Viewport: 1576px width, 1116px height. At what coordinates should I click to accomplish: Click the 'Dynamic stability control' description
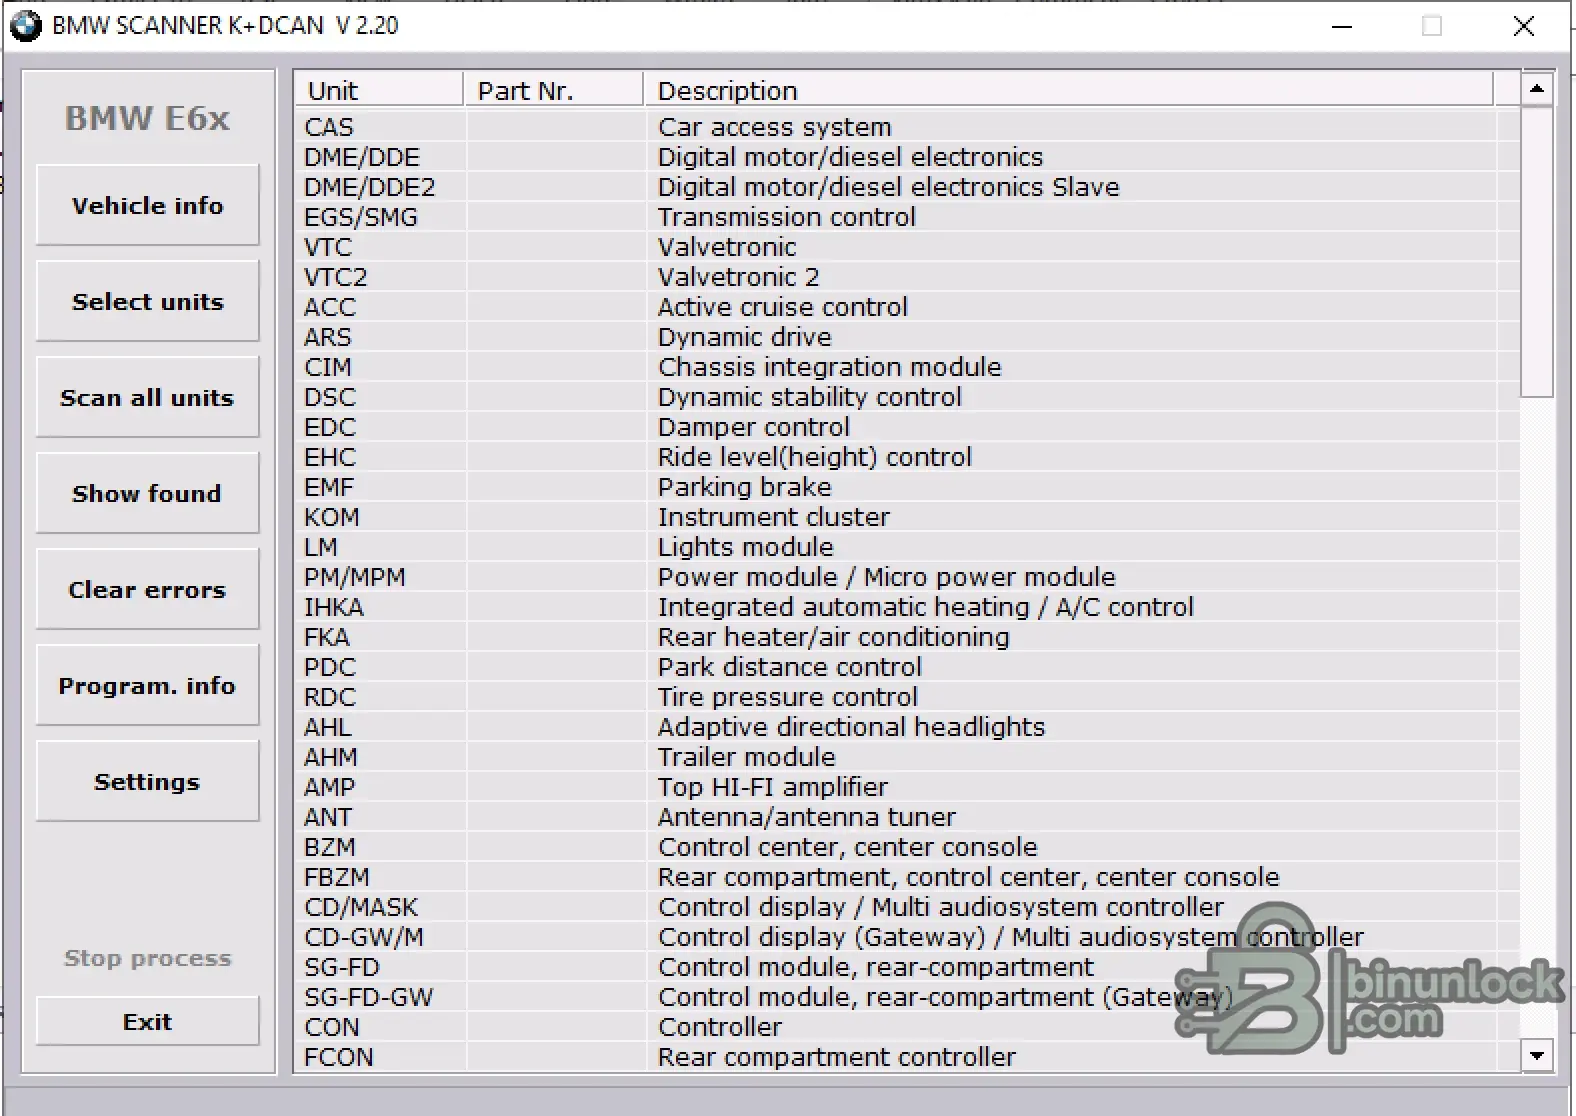click(x=809, y=397)
